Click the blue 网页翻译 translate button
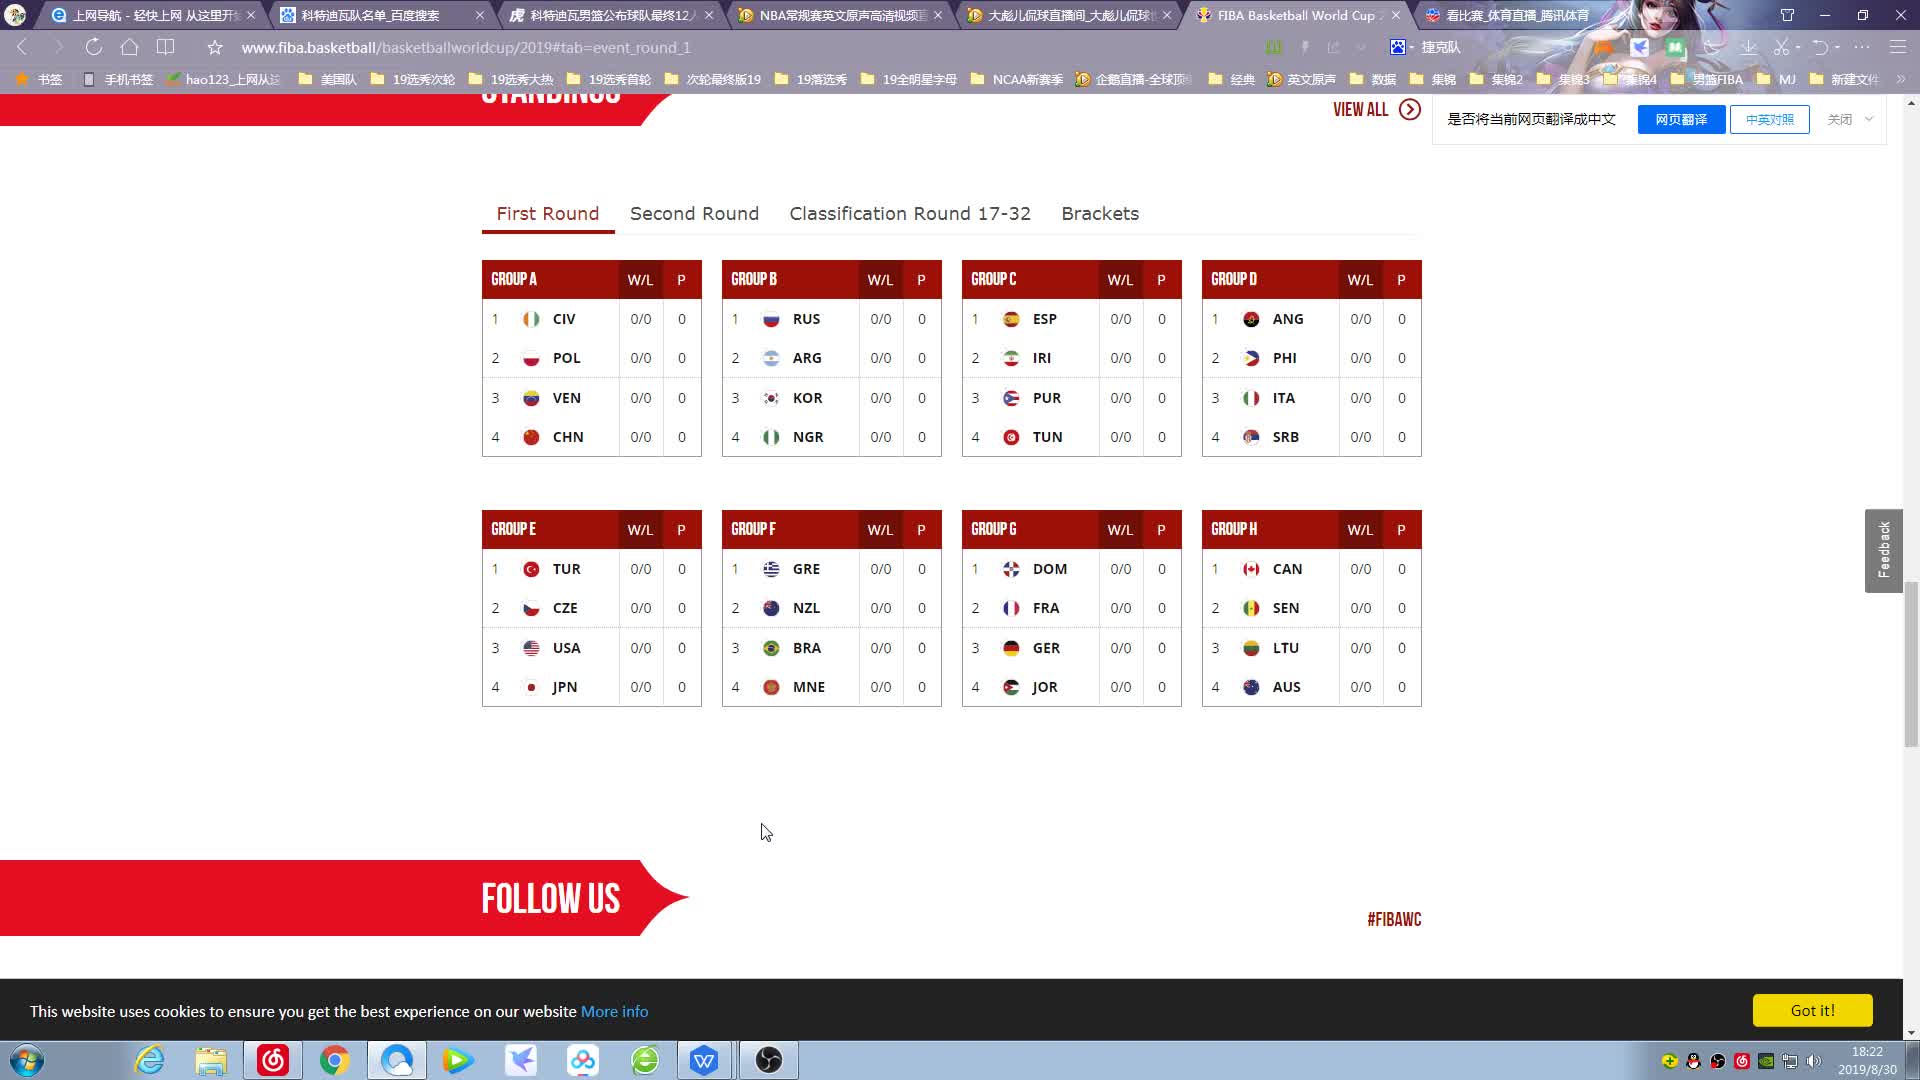The image size is (1920, 1080). click(x=1680, y=119)
